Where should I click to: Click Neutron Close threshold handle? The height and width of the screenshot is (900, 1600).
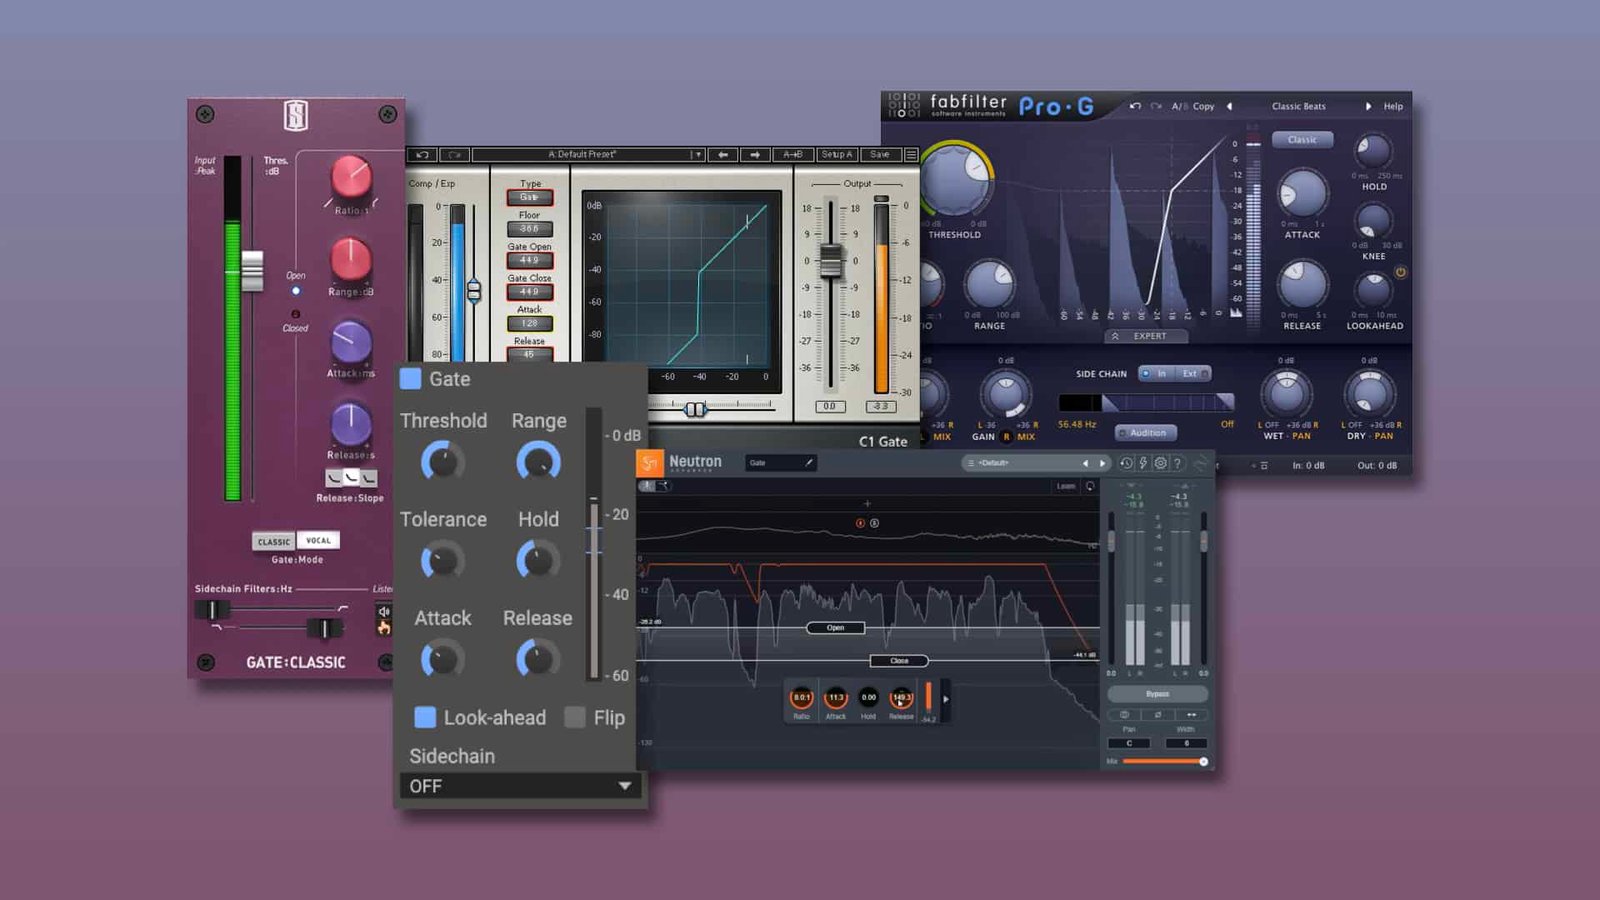899,660
